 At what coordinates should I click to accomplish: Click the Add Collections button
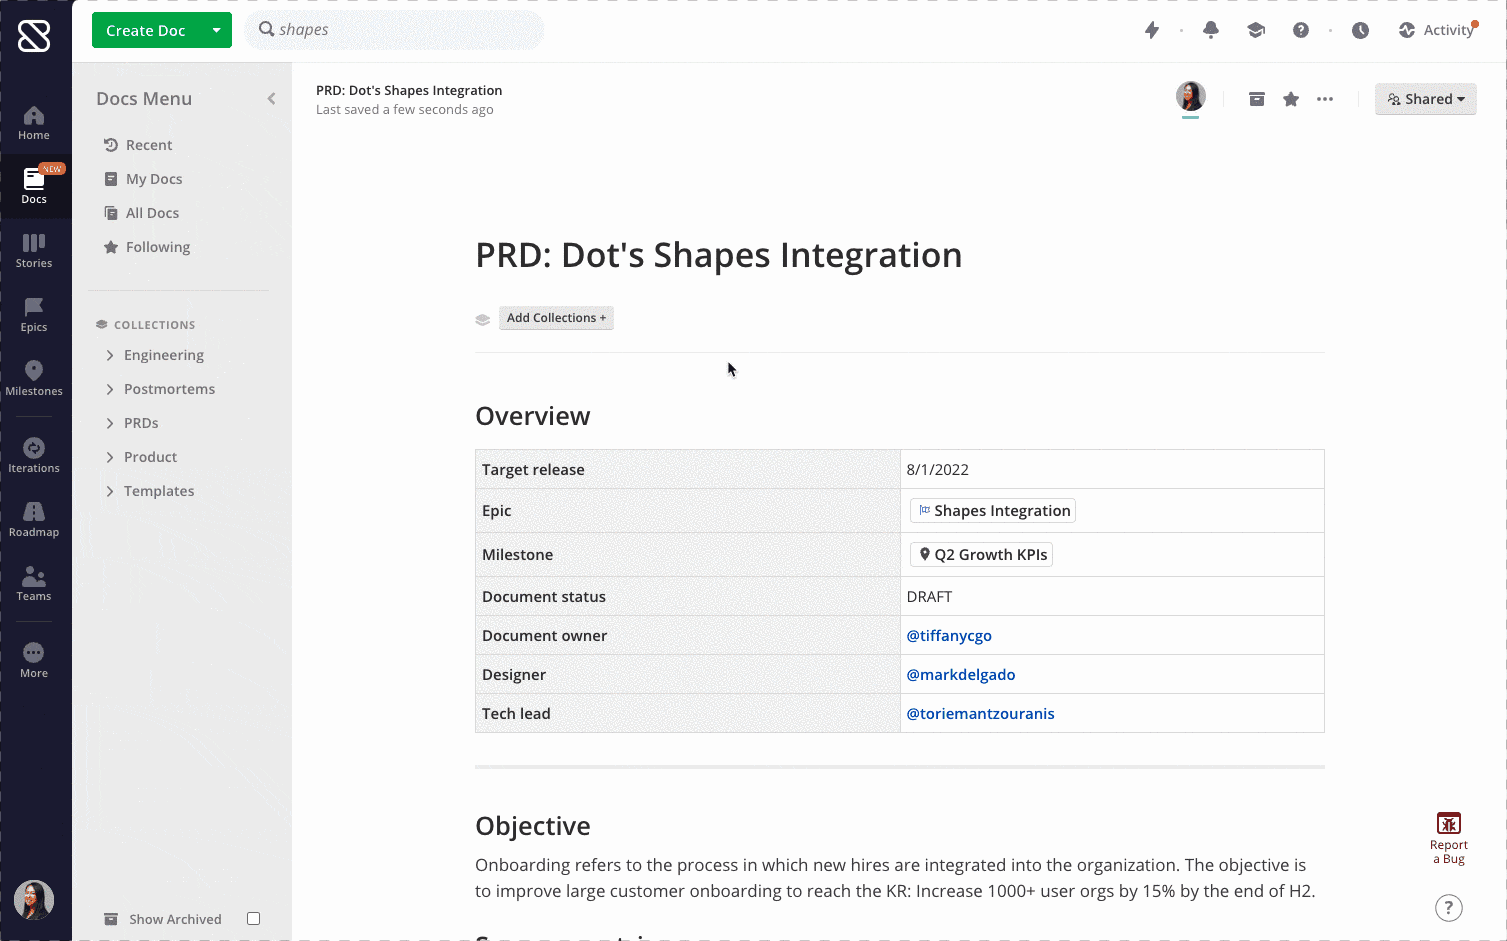click(x=556, y=318)
